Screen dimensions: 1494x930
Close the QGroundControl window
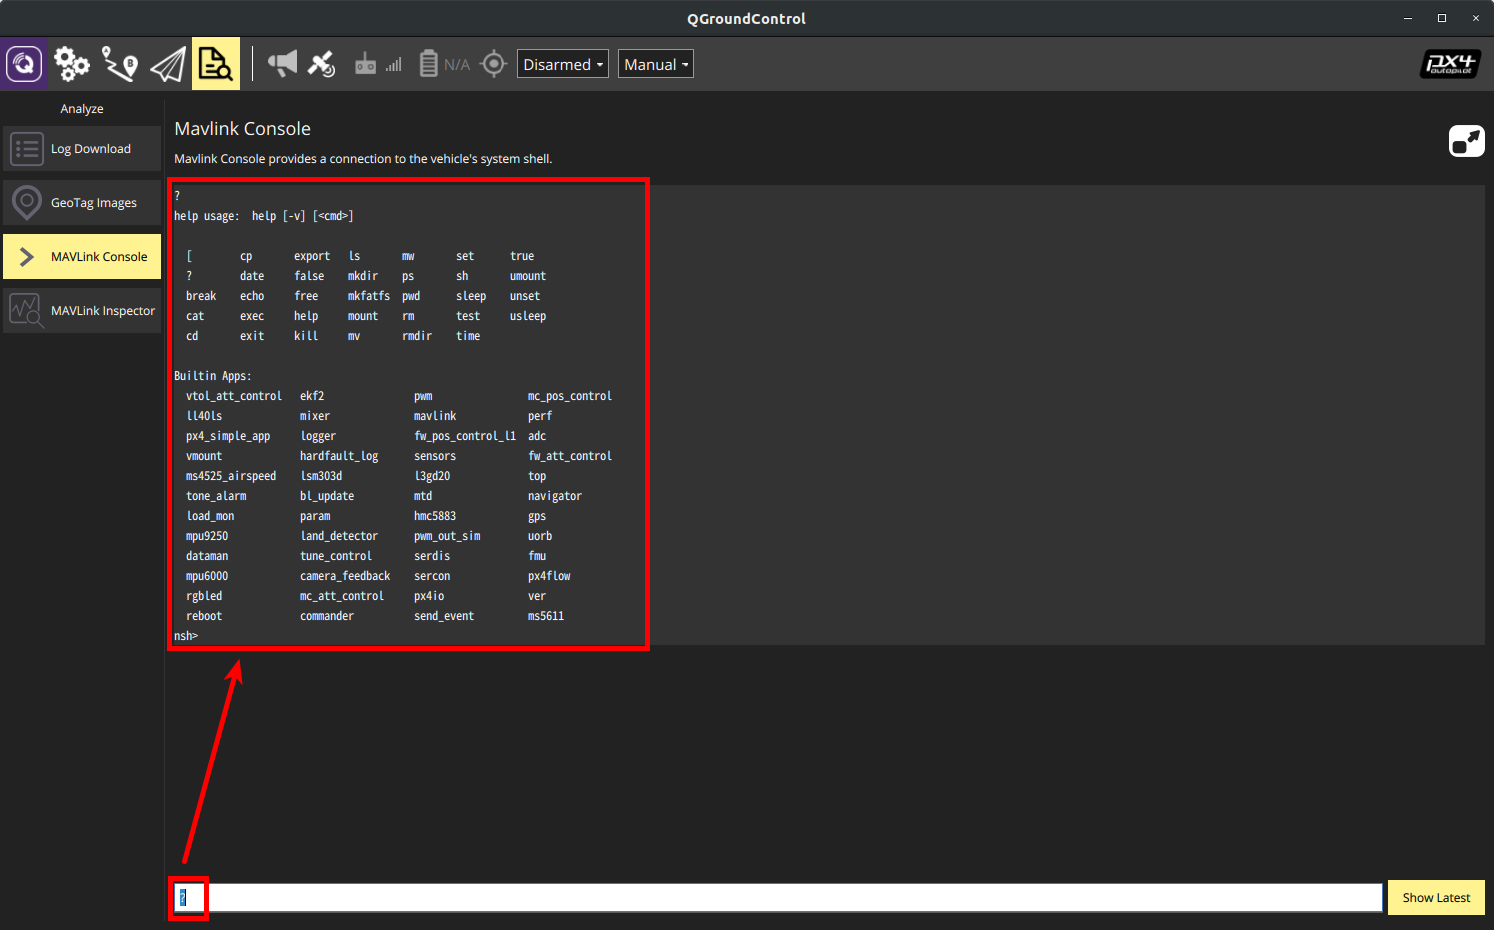(x=1476, y=18)
